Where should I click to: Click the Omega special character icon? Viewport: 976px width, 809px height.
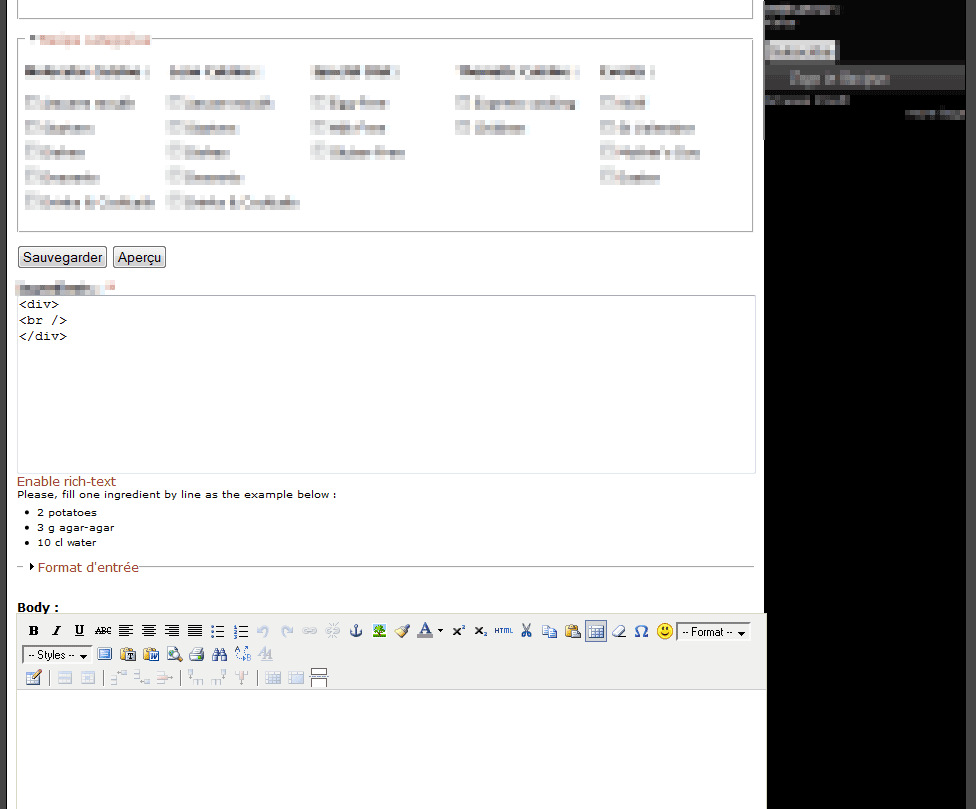click(642, 631)
